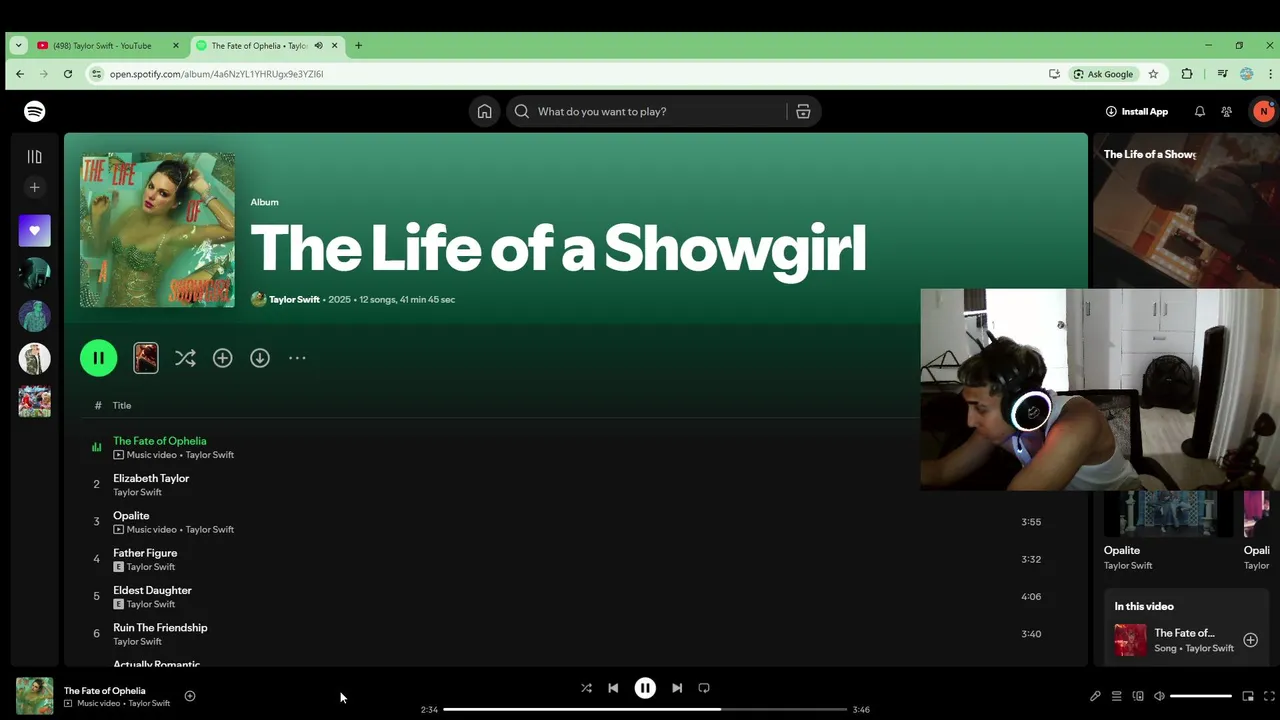Add current song to Liked Songs
This screenshot has height=720, width=1280.
coord(190,696)
